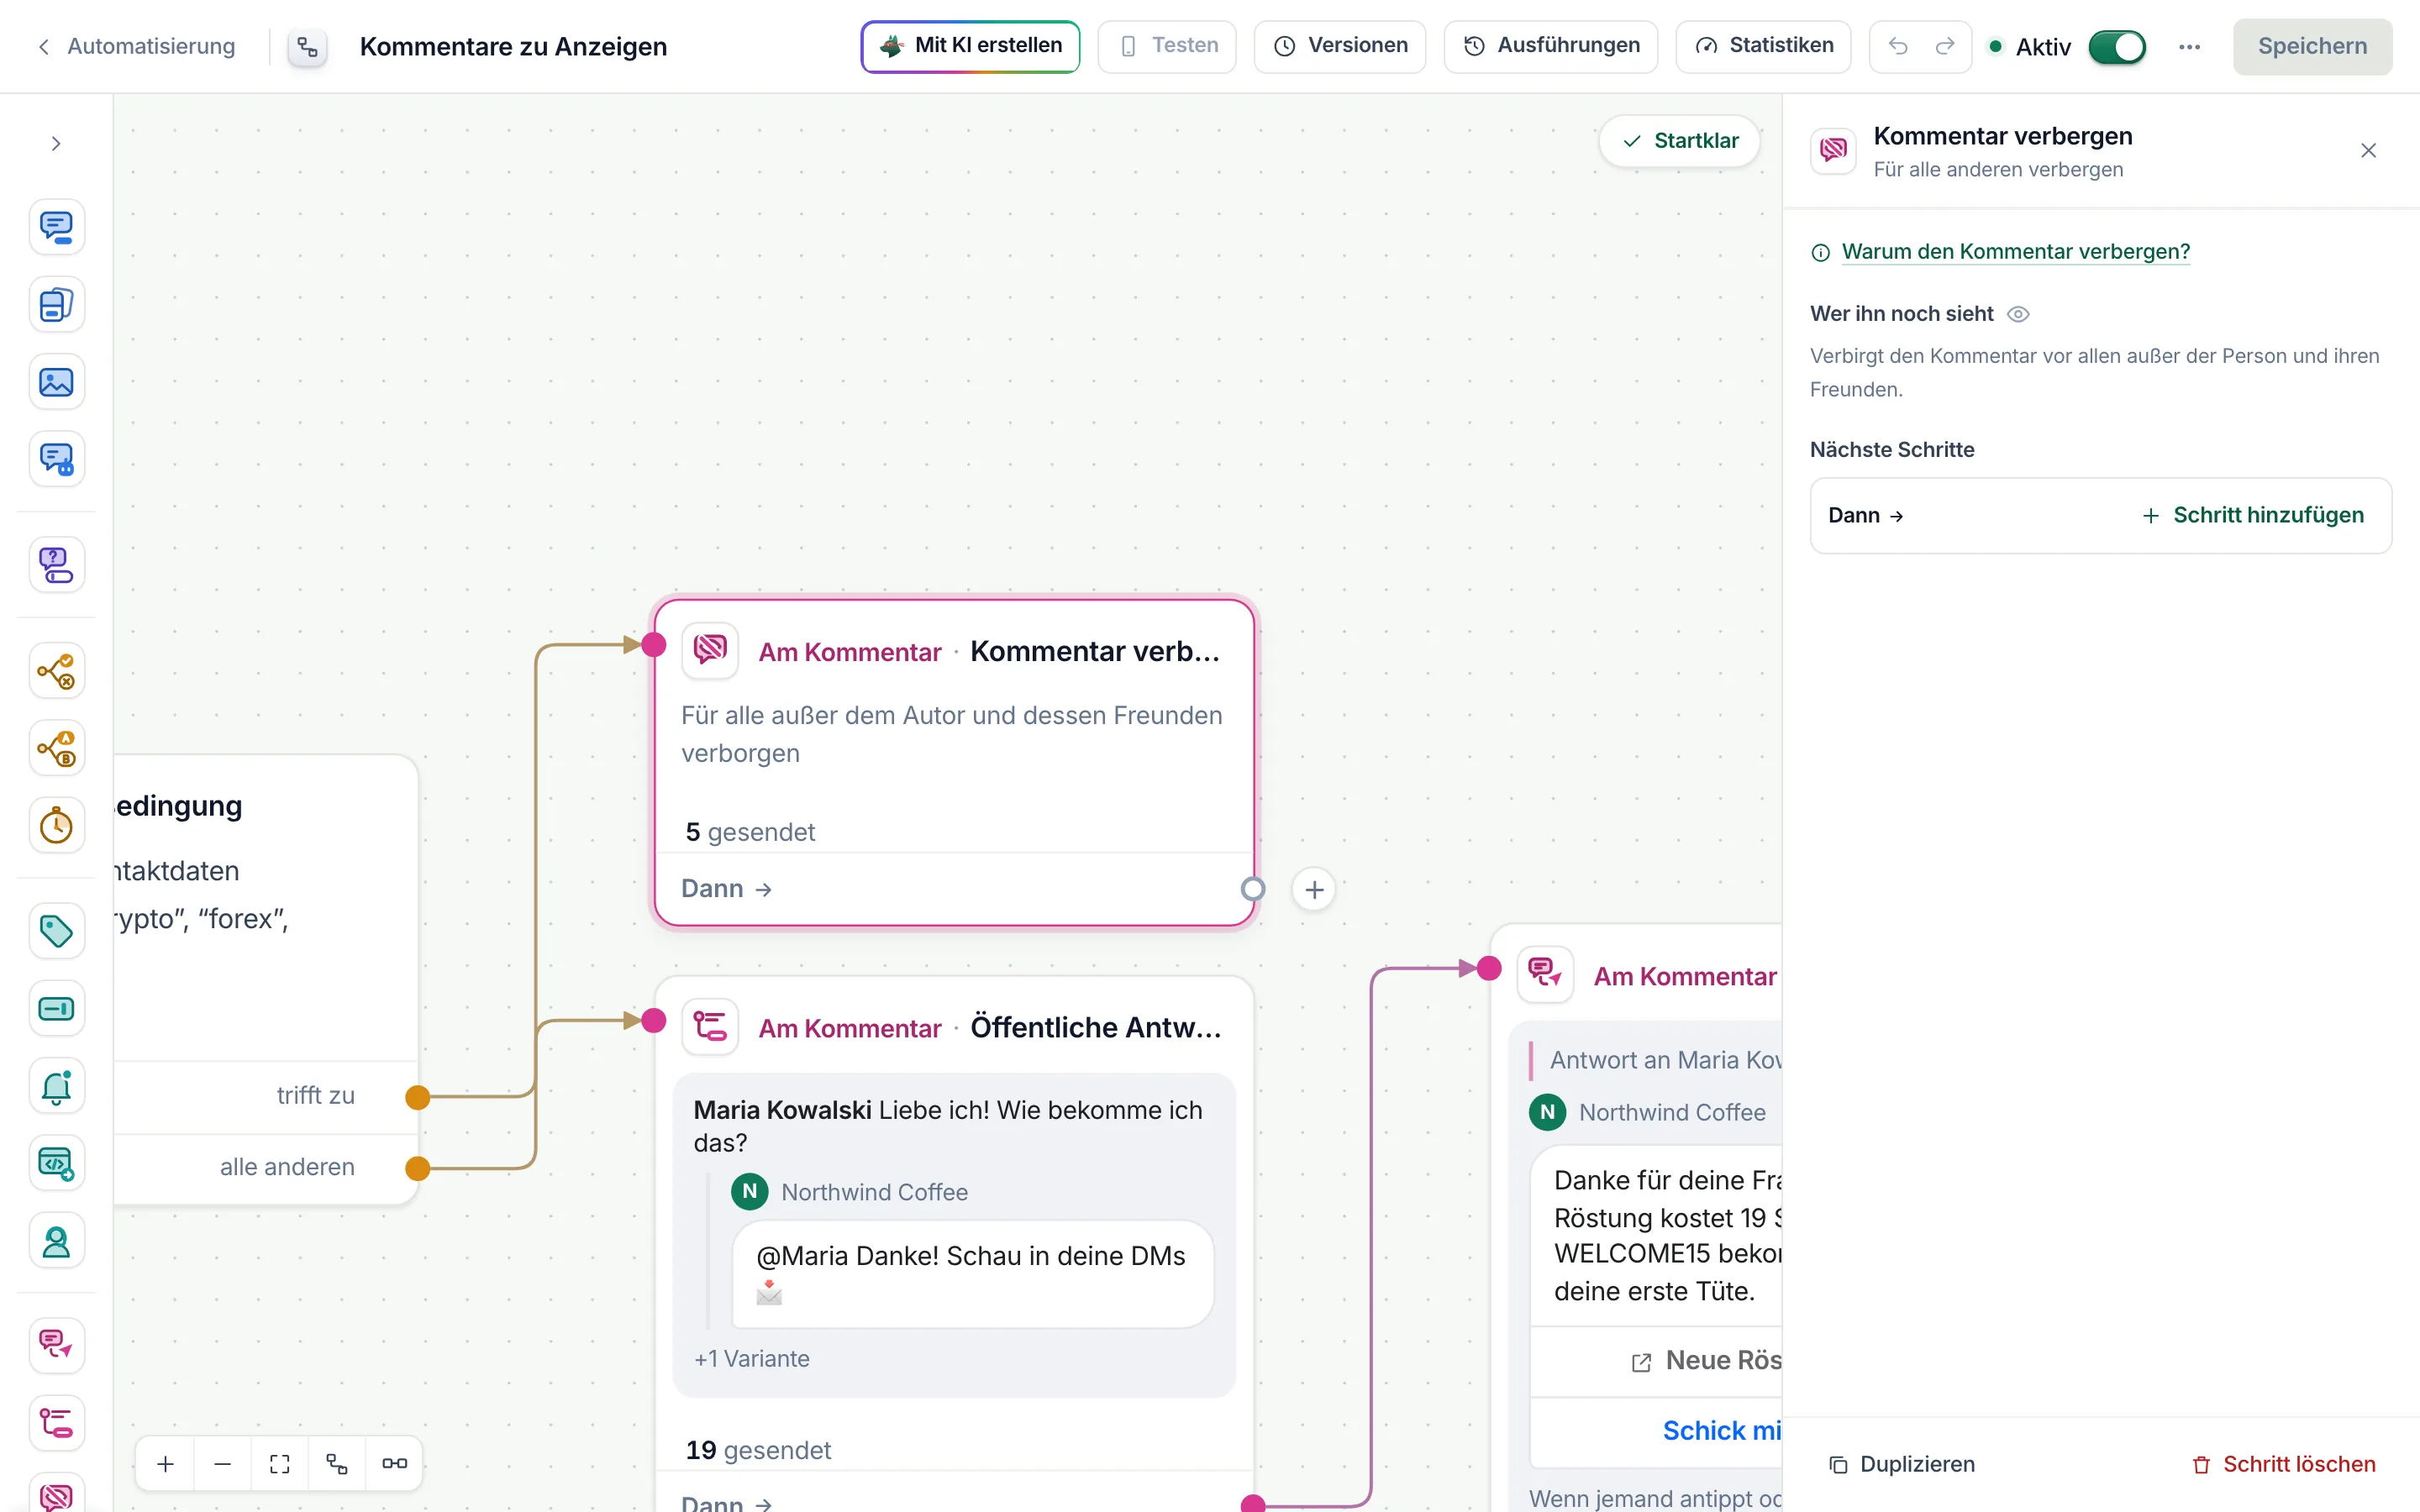Duplicate the step via Duplizieren
2420x1512 pixels.
point(1902,1464)
